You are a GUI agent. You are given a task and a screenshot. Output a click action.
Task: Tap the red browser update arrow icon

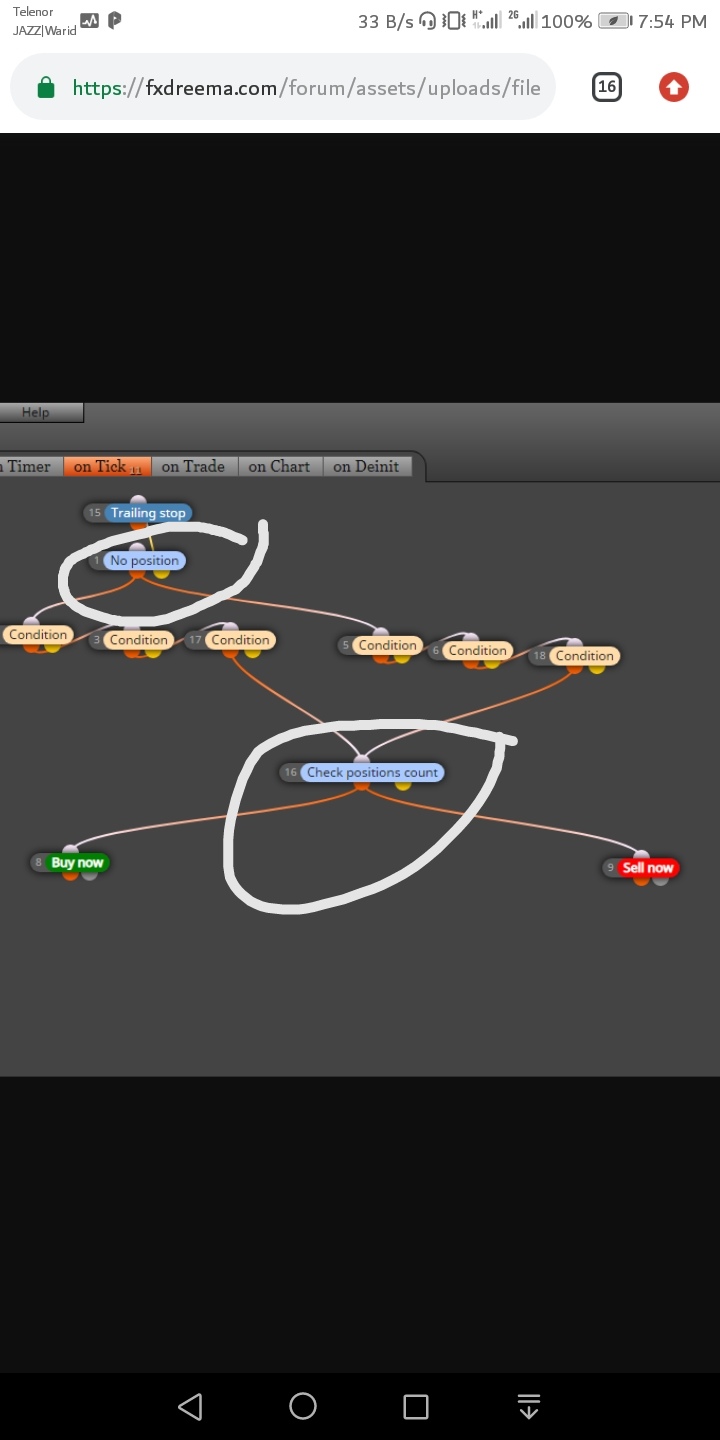[674, 87]
